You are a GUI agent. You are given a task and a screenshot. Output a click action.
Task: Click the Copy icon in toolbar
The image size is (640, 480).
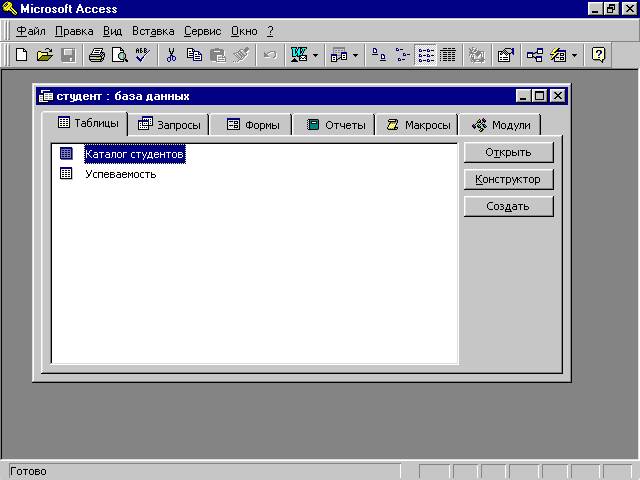[x=194, y=55]
